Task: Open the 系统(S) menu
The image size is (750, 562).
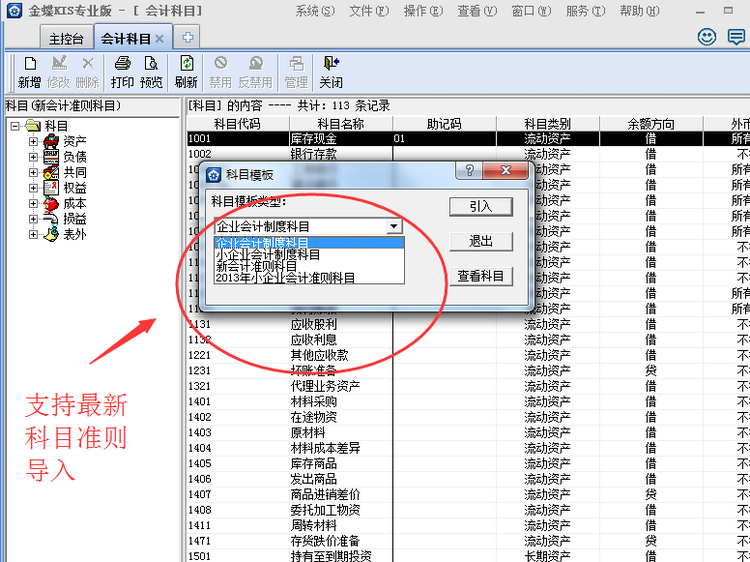Action: (314, 11)
